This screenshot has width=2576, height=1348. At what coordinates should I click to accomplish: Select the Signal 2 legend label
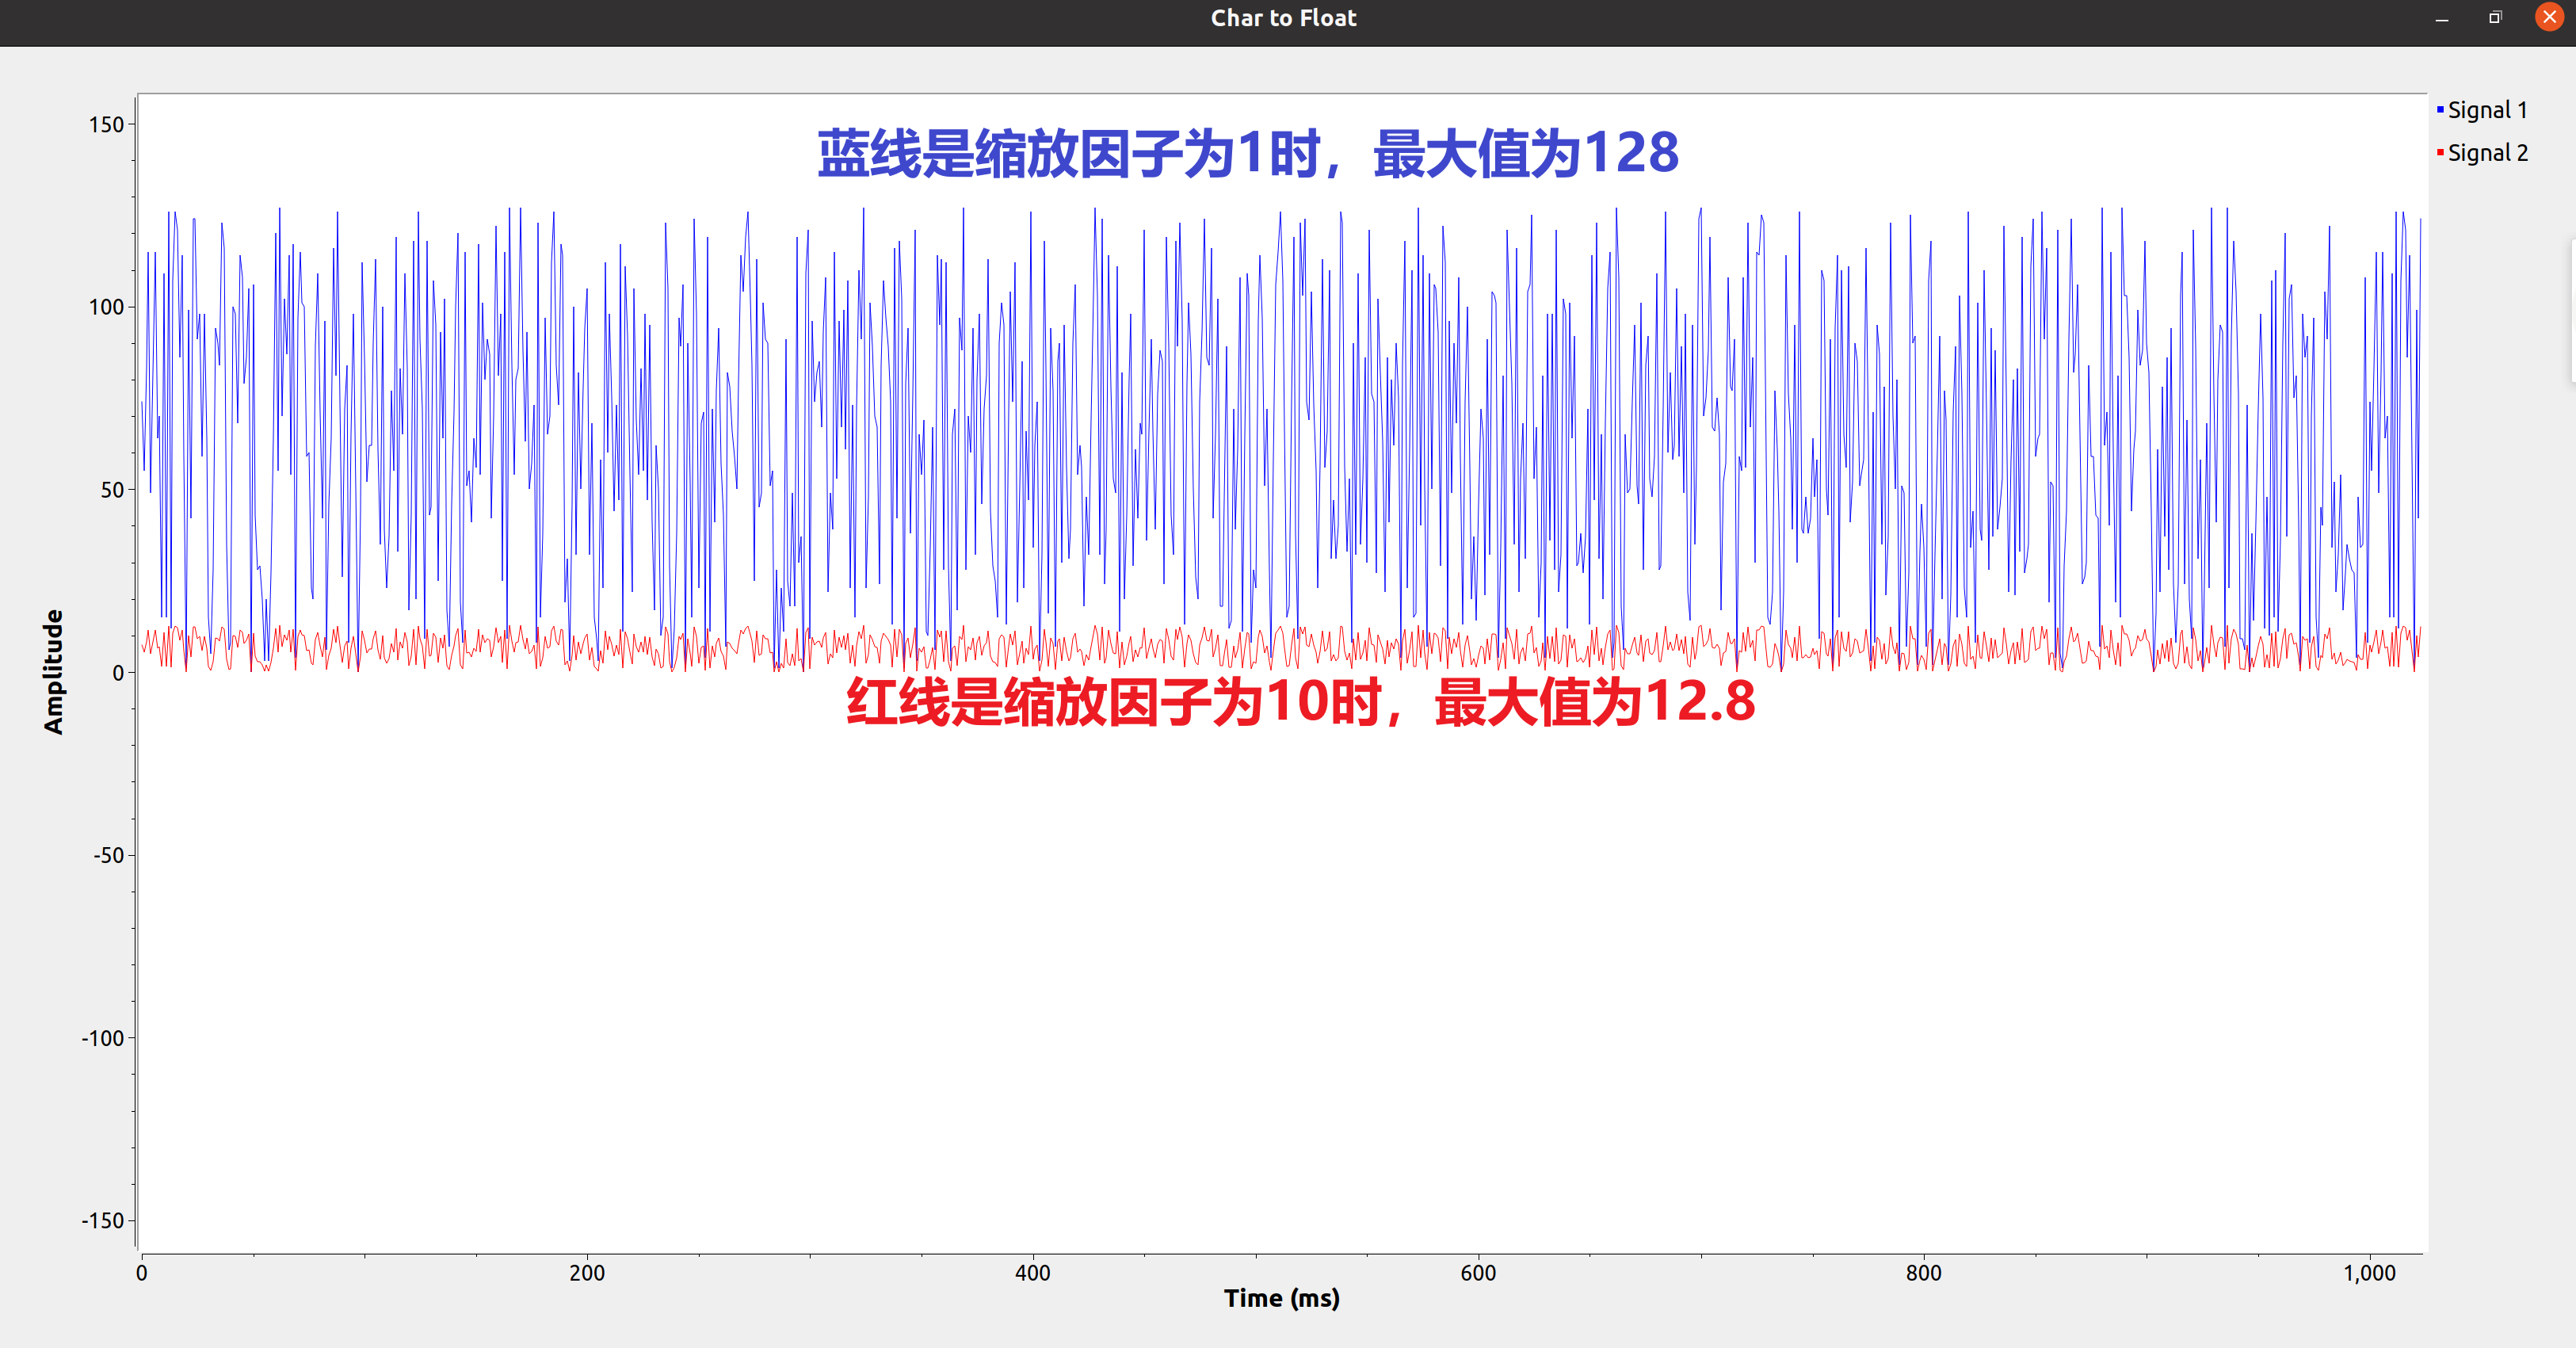[x=2487, y=153]
